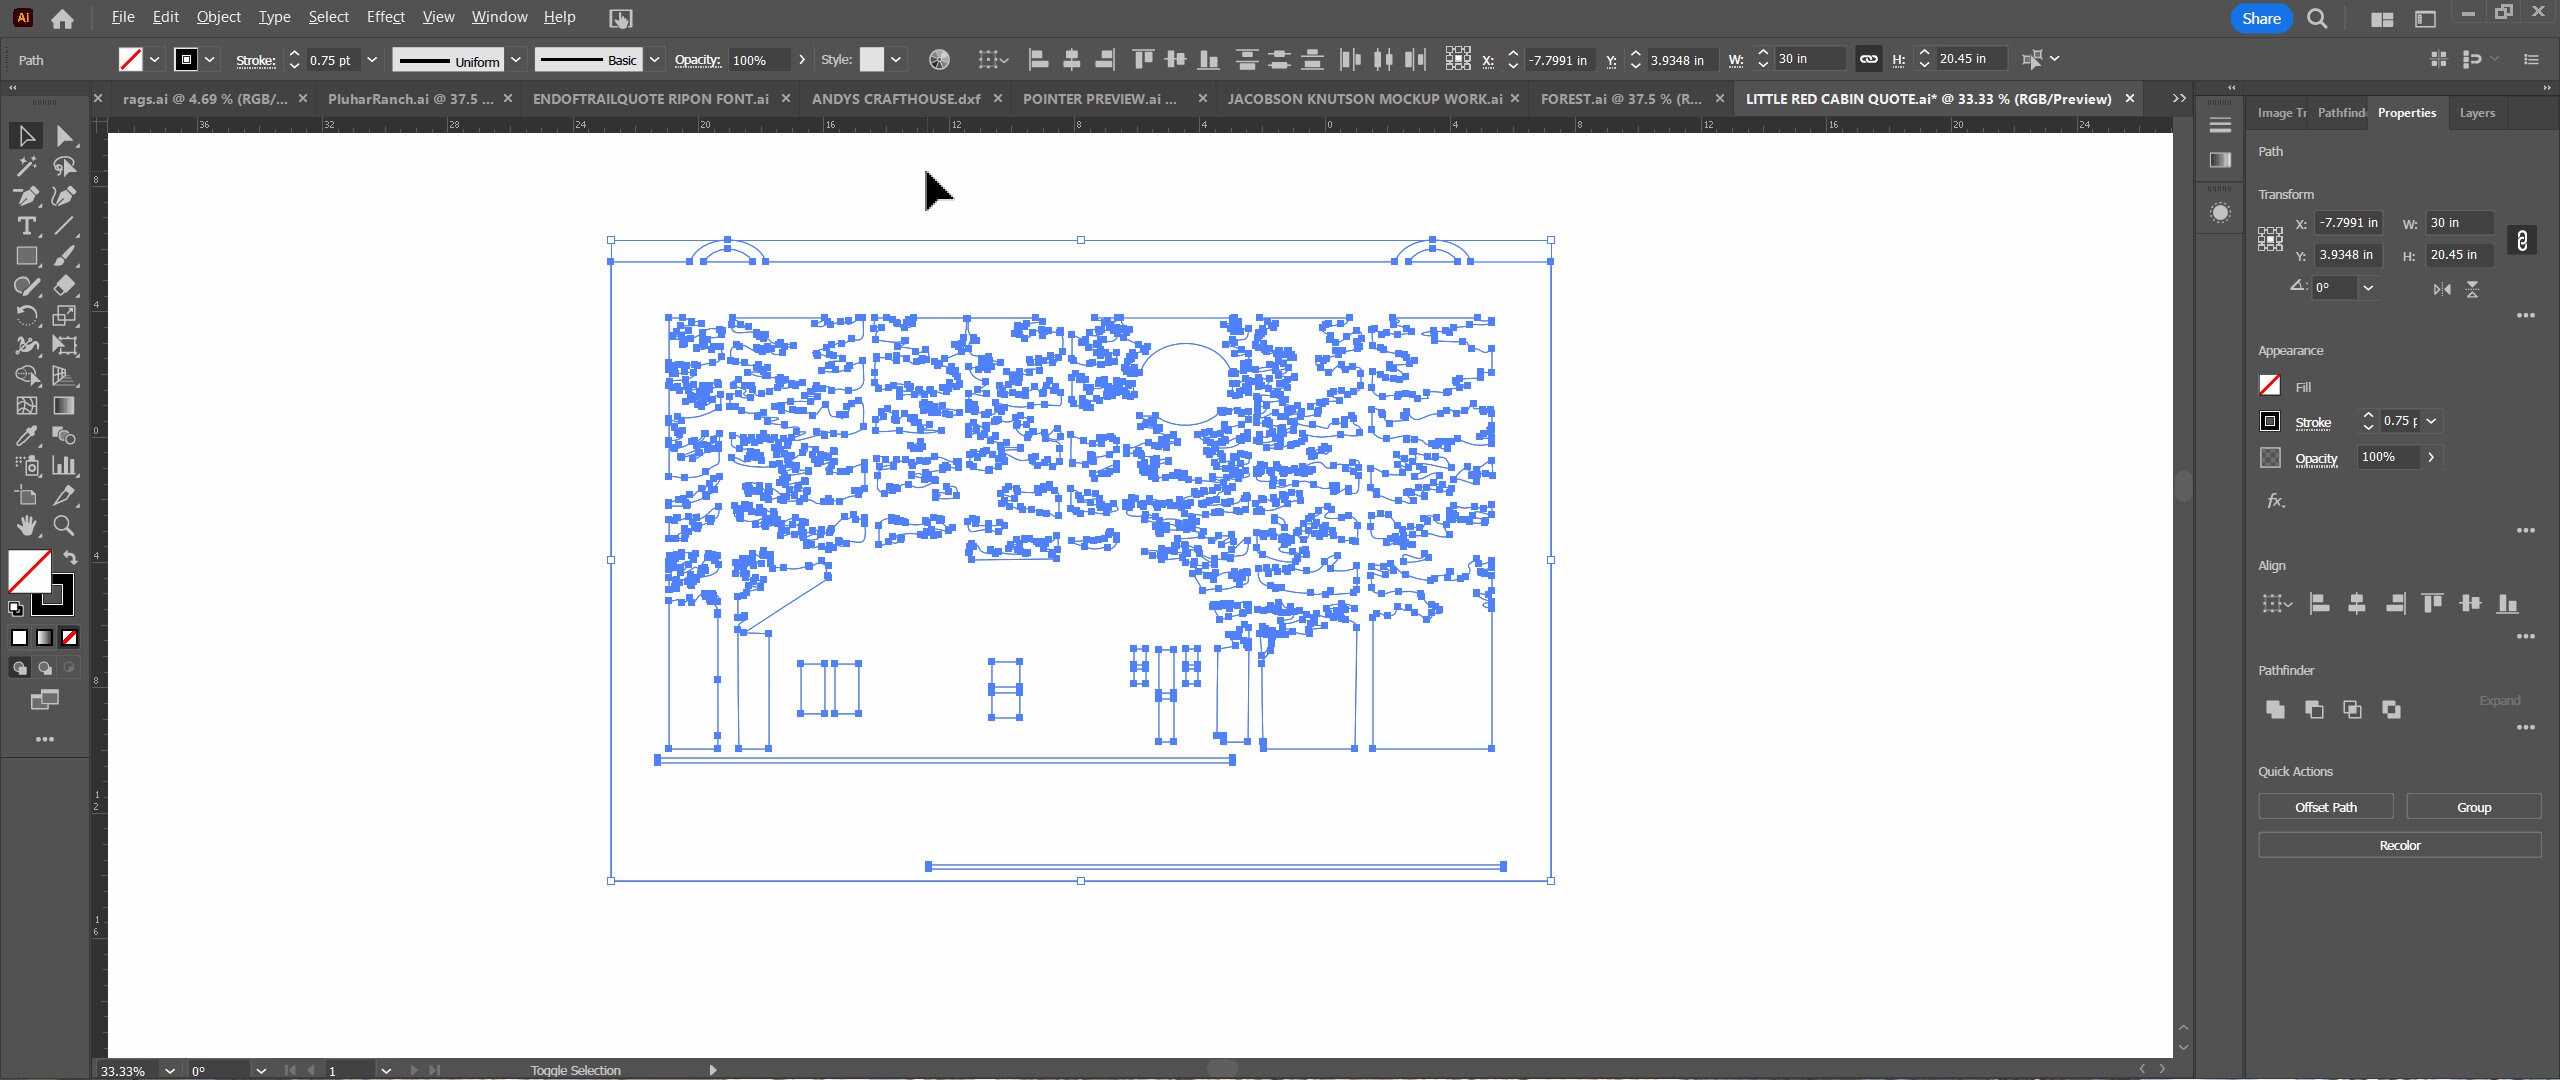Click the Recolor button

(2398, 845)
